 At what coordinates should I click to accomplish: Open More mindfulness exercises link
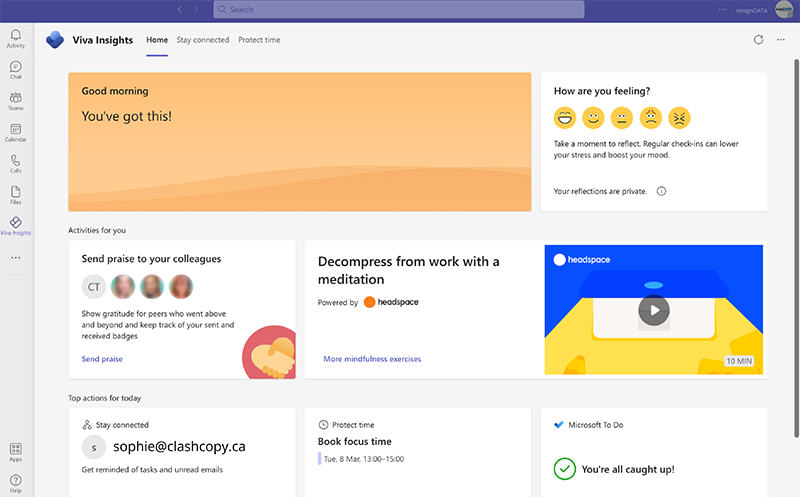(x=372, y=359)
